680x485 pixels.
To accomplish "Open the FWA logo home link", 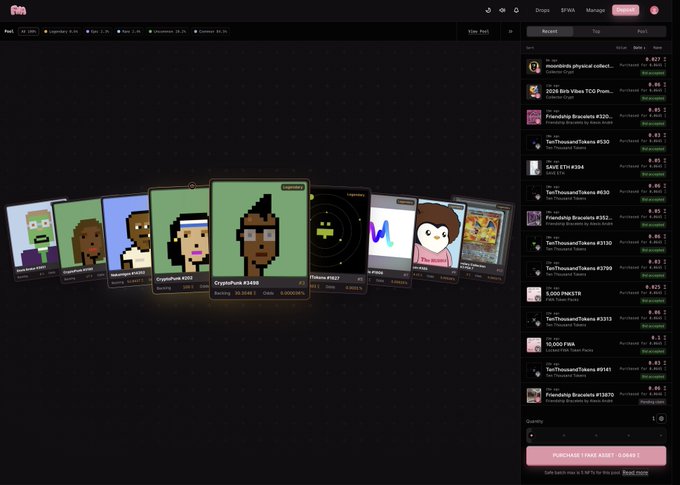I will point(18,10).
